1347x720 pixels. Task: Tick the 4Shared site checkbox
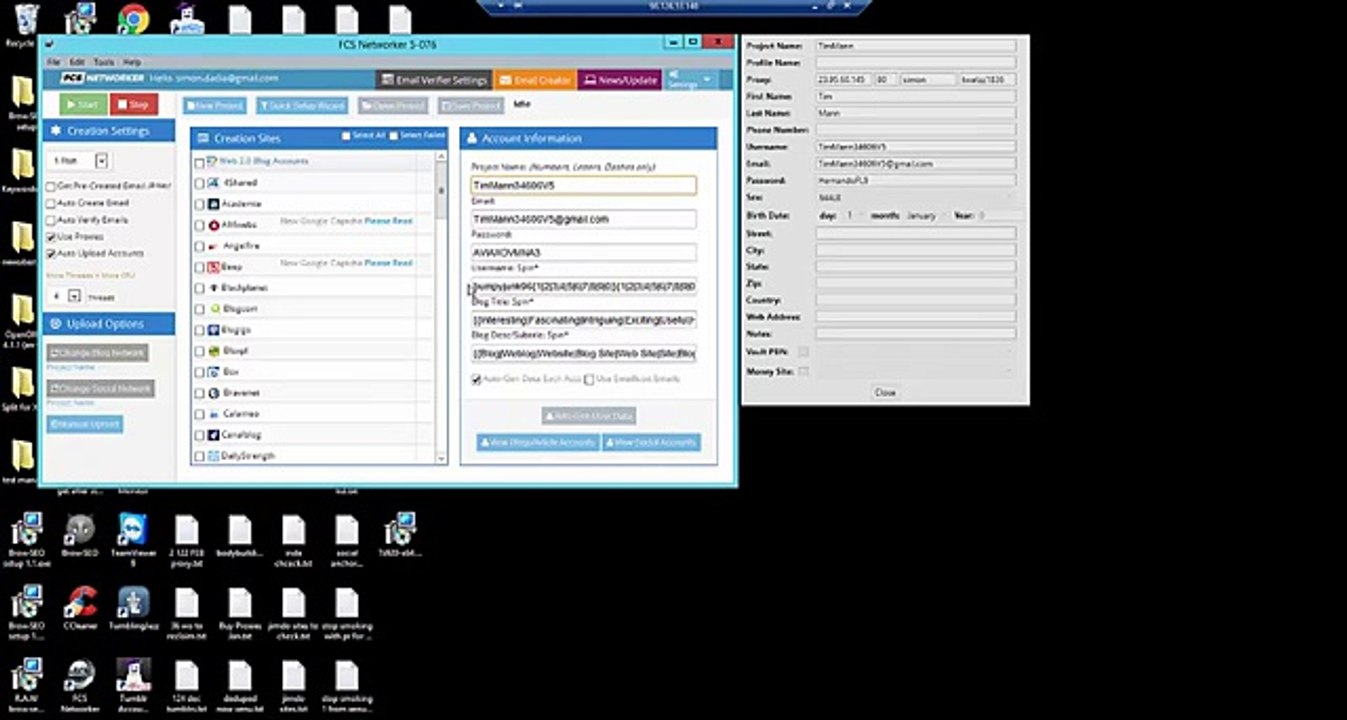tap(199, 183)
